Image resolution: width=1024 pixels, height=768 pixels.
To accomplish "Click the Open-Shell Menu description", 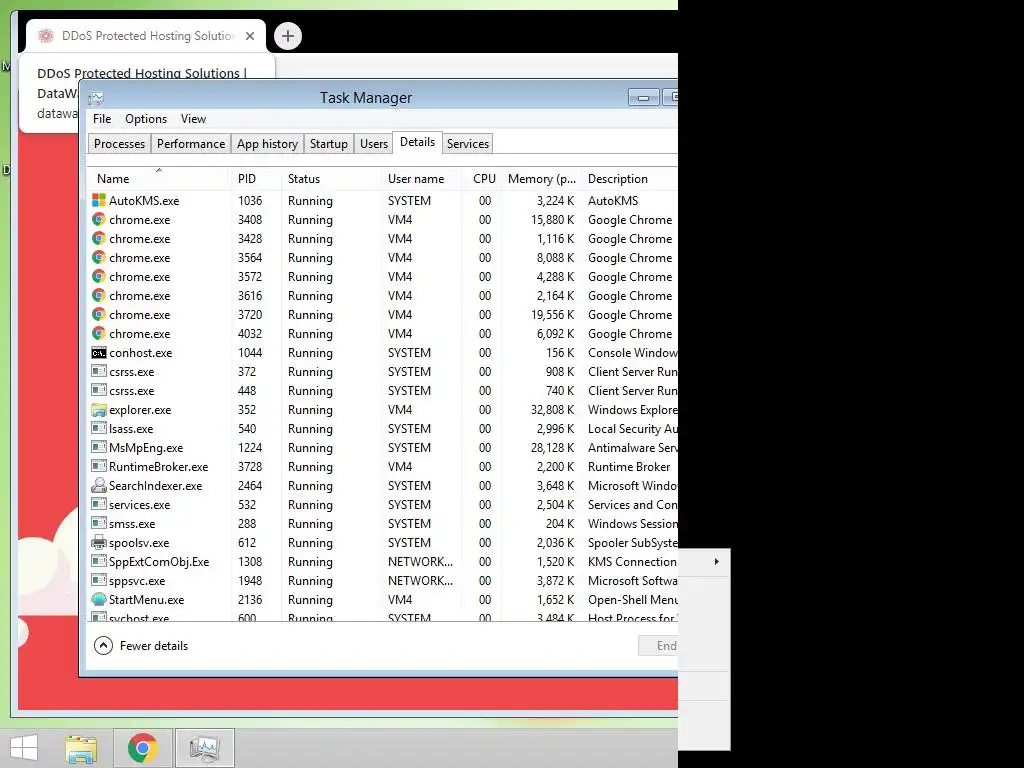I will (632, 600).
